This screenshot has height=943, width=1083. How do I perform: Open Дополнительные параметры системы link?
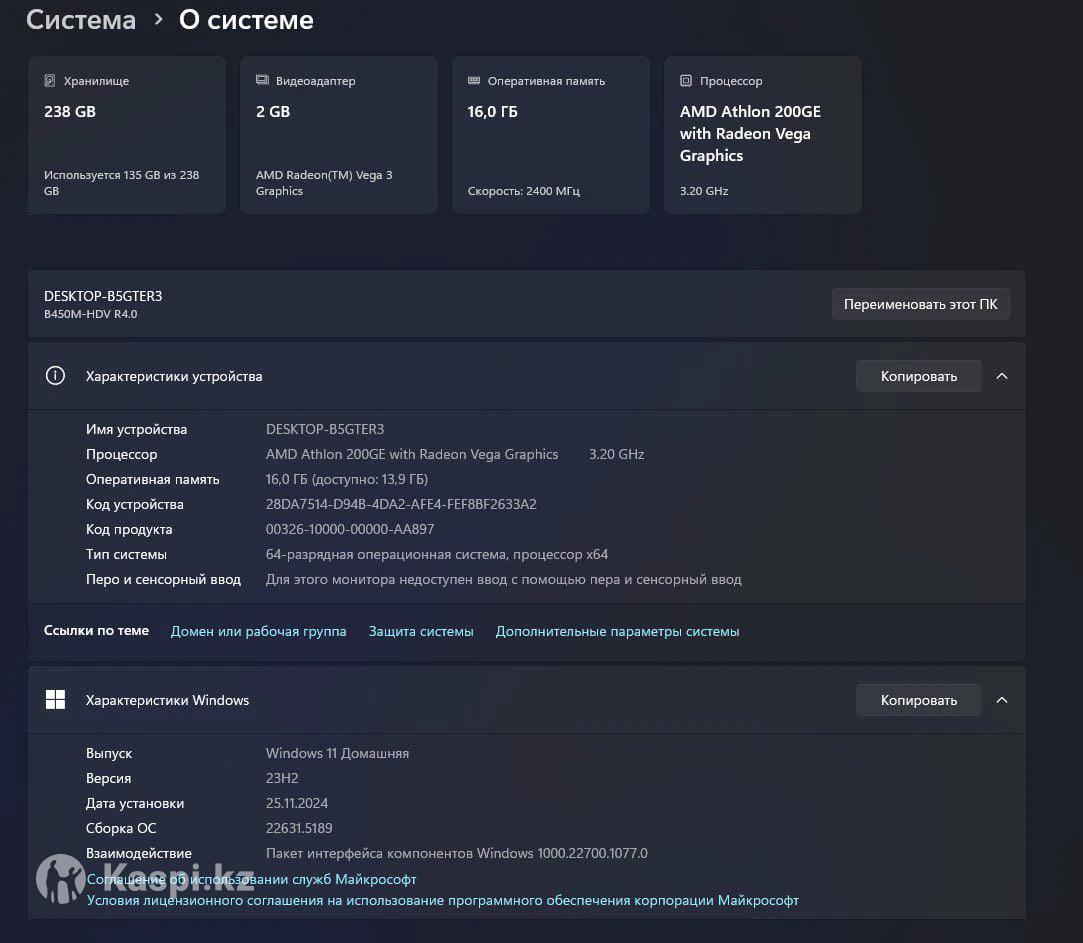617,631
